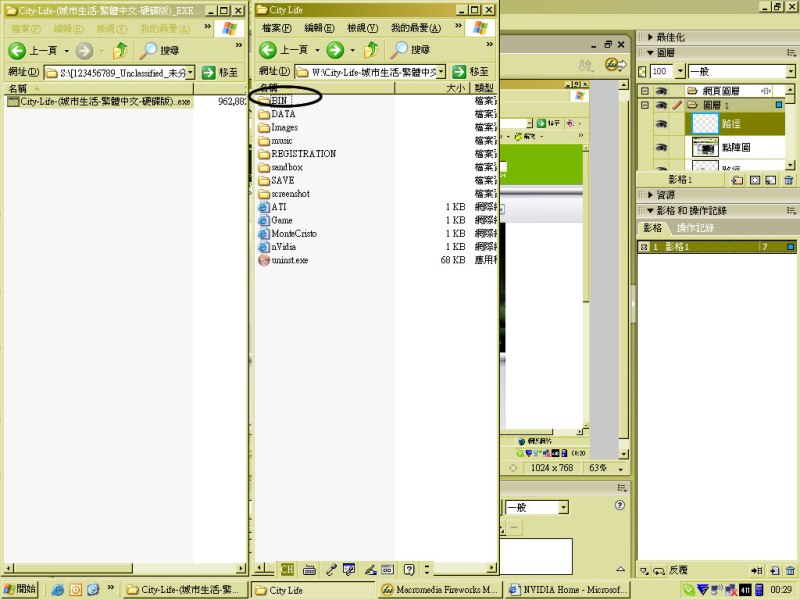Select the uninst.exe file
The width and height of the screenshot is (800, 600).
tap(283, 260)
